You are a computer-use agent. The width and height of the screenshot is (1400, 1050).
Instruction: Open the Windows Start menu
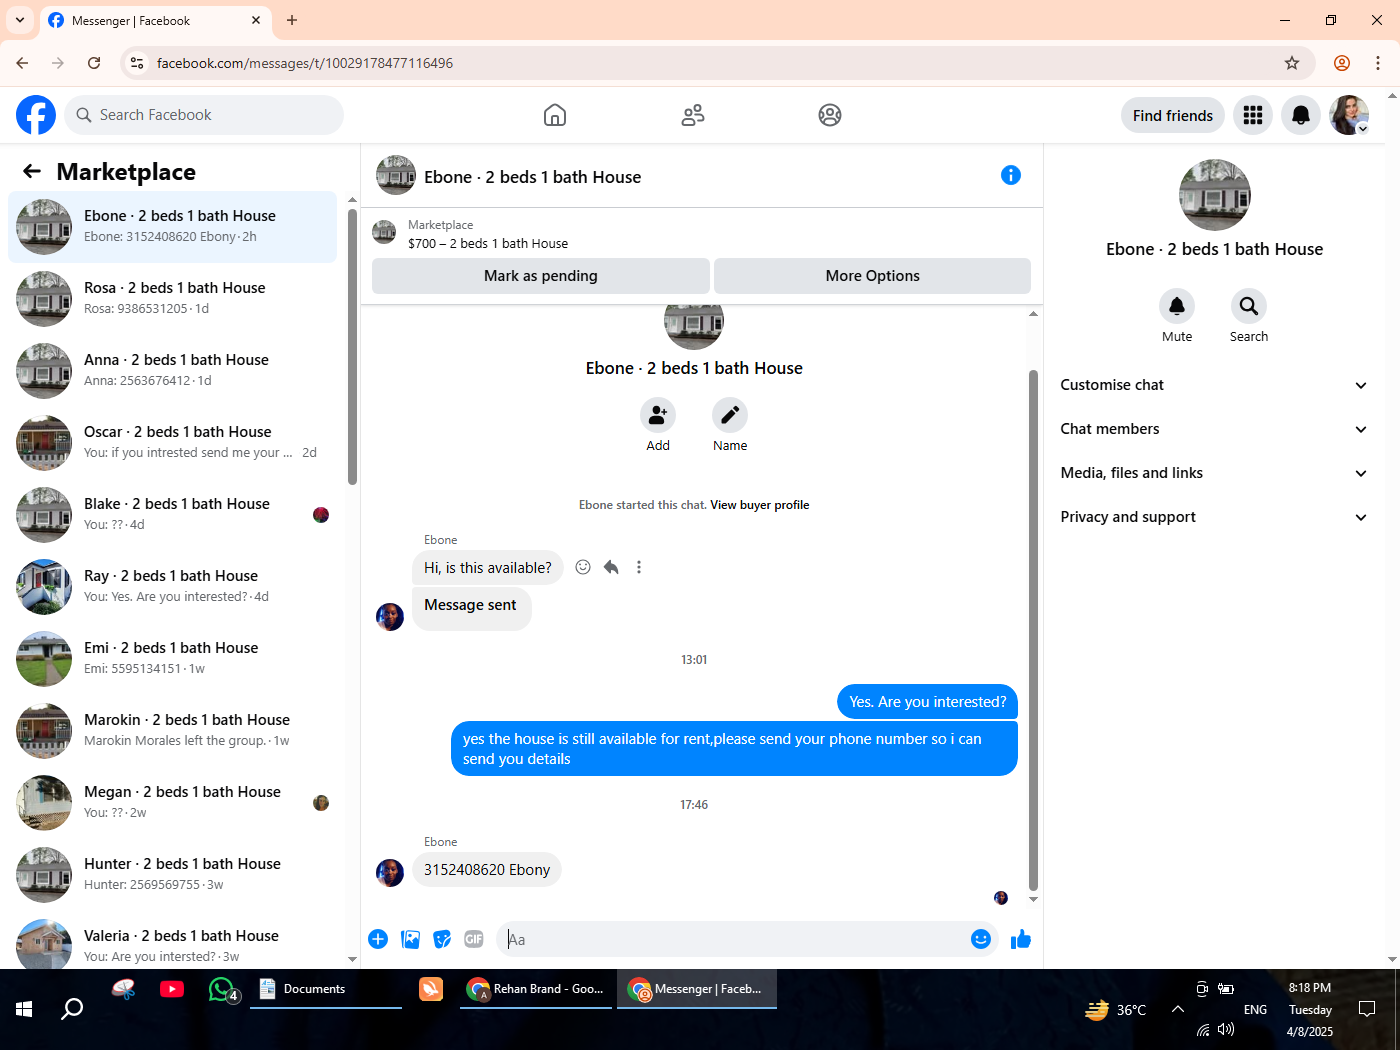(24, 1009)
